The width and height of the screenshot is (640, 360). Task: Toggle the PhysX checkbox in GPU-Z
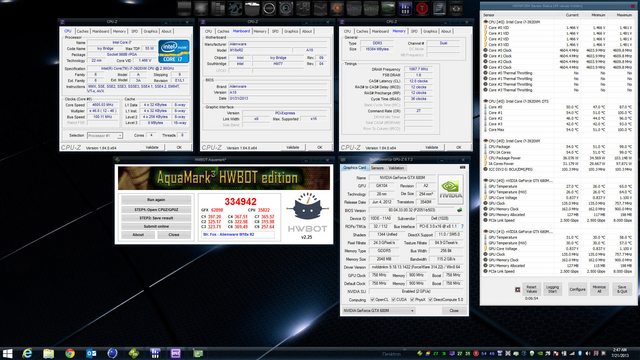click(412, 300)
